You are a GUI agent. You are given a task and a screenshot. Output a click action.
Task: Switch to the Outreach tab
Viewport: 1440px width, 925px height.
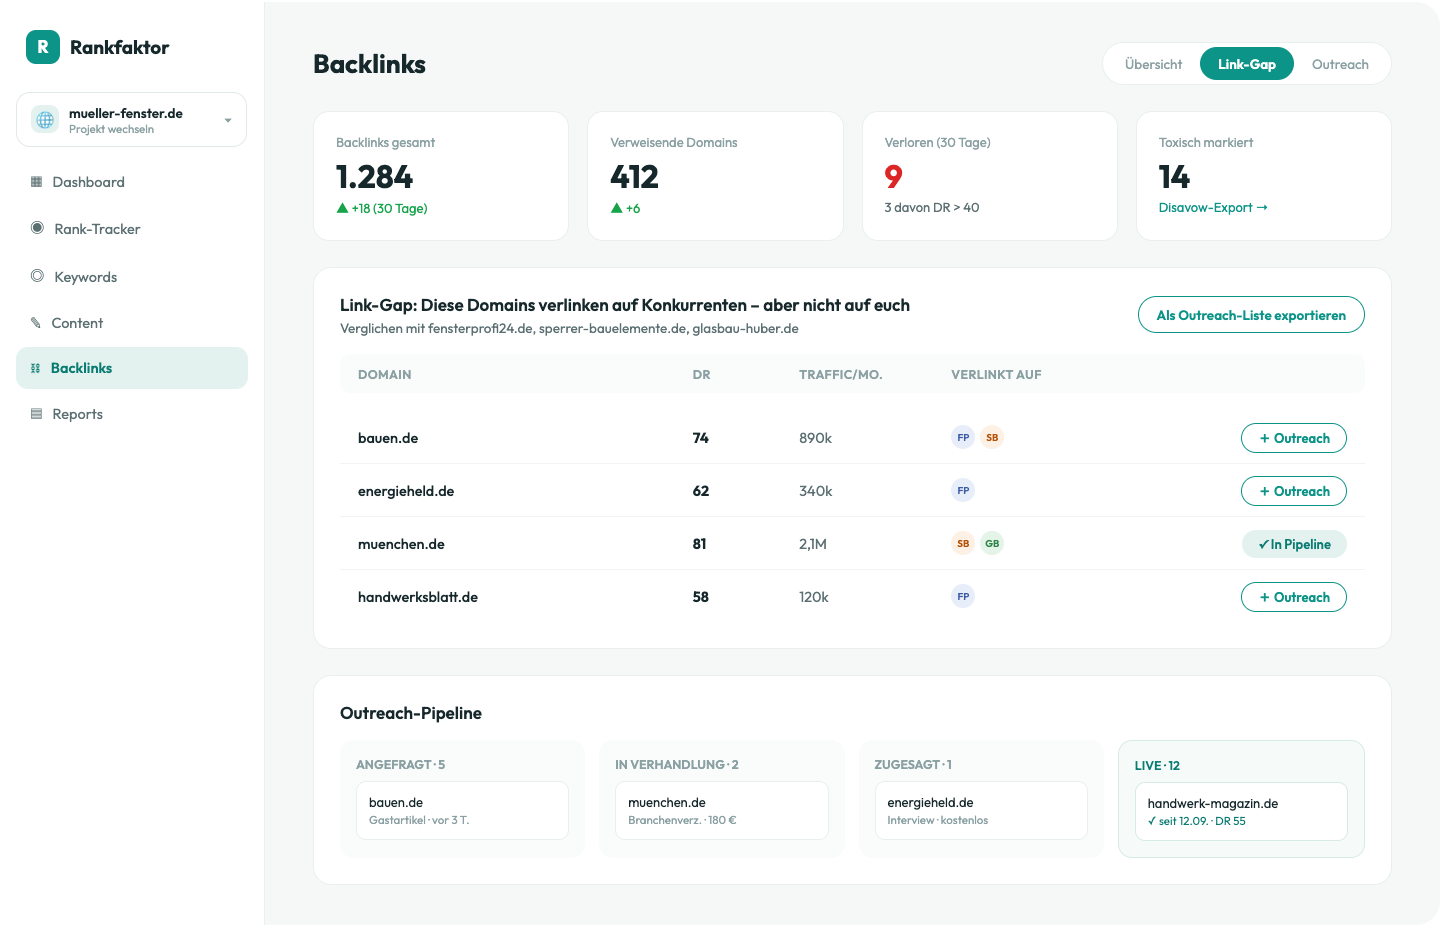1340,64
